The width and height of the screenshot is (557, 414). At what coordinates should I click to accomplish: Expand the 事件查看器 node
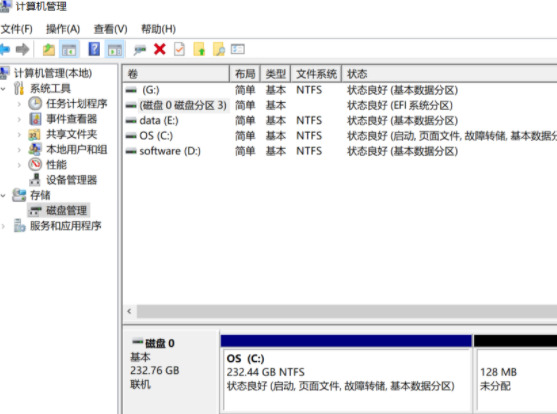click(19, 119)
